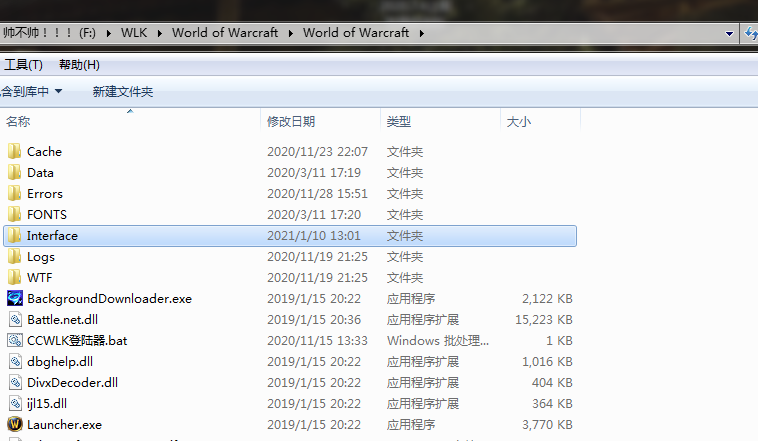Click the date 2020/11/23 22:07

click(x=317, y=151)
